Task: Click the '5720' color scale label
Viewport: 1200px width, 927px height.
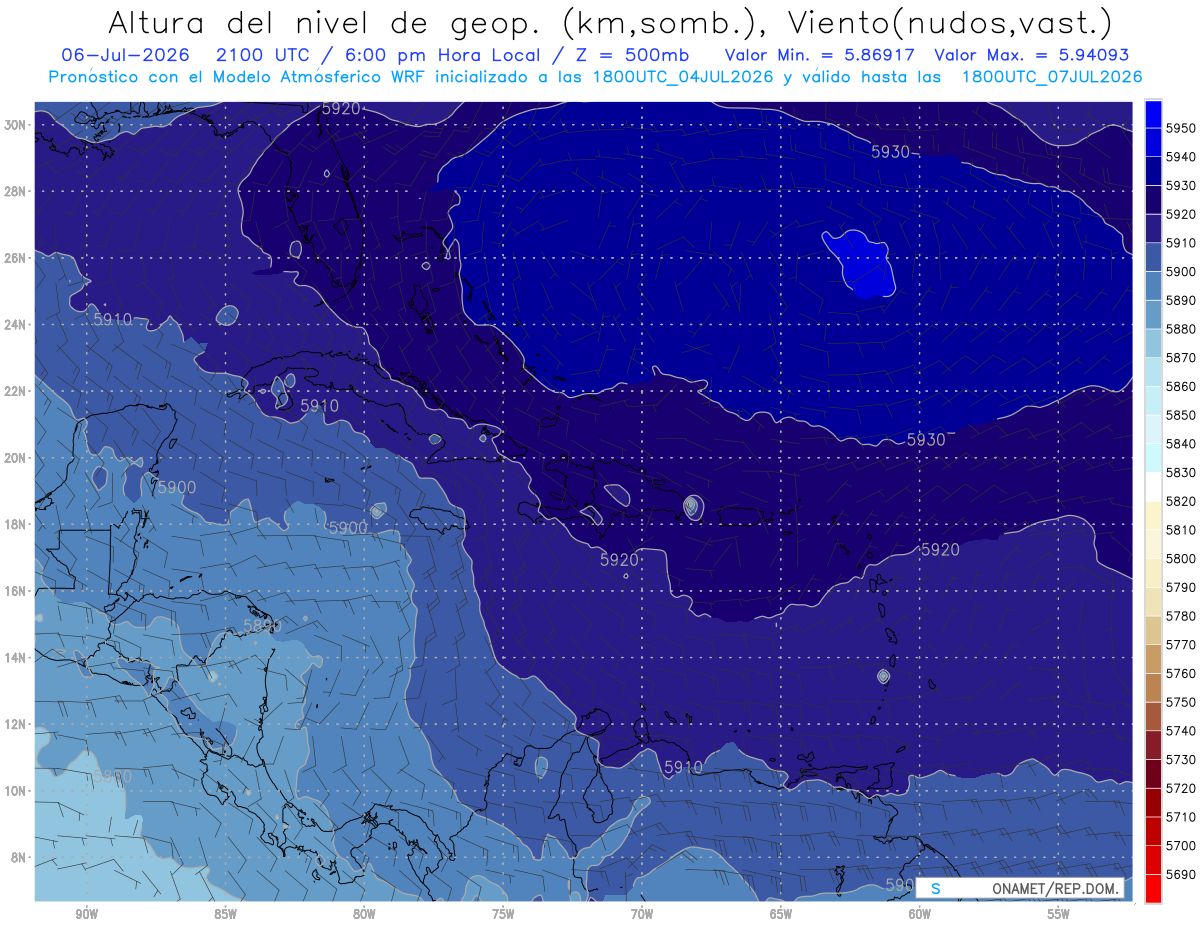Action: pyautogui.click(x=1180, y=788)
